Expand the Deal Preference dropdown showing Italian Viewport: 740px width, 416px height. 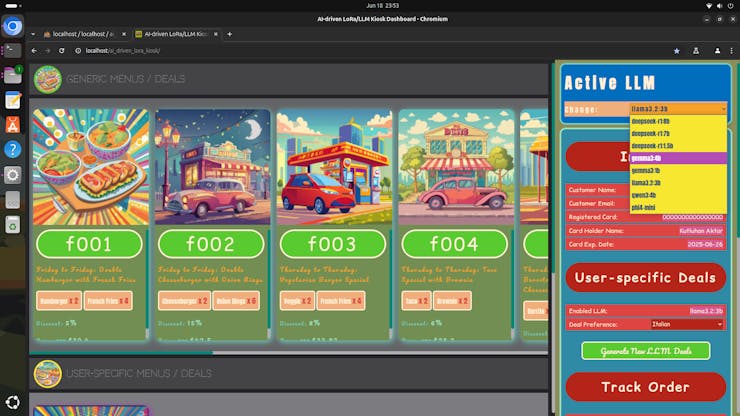click(686, 324)
